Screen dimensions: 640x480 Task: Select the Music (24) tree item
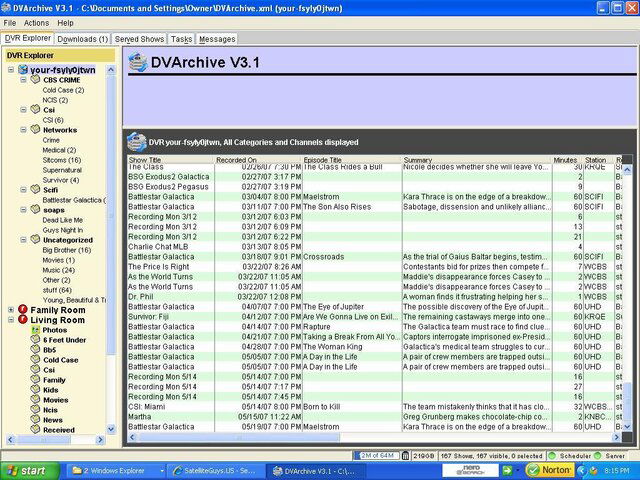[58, 270]
